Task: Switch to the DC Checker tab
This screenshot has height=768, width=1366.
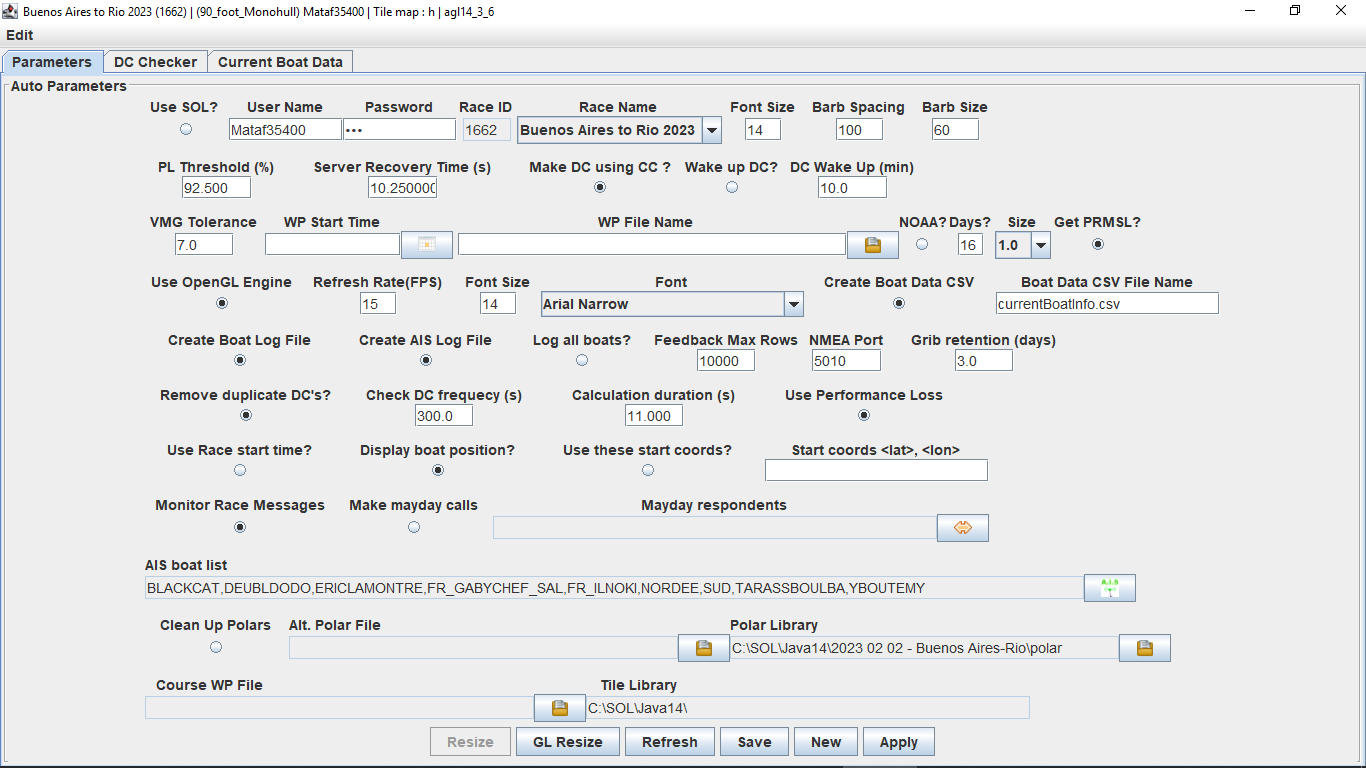Action: click(155, 62)
